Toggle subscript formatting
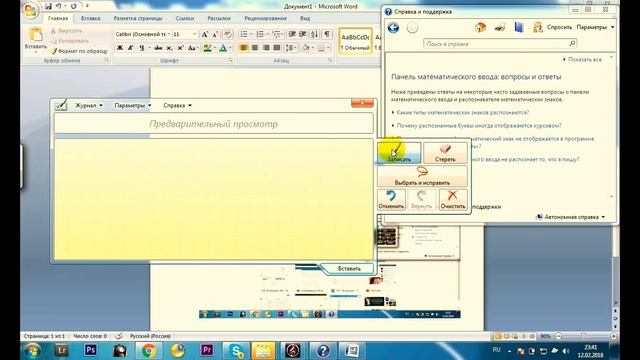 169,48
